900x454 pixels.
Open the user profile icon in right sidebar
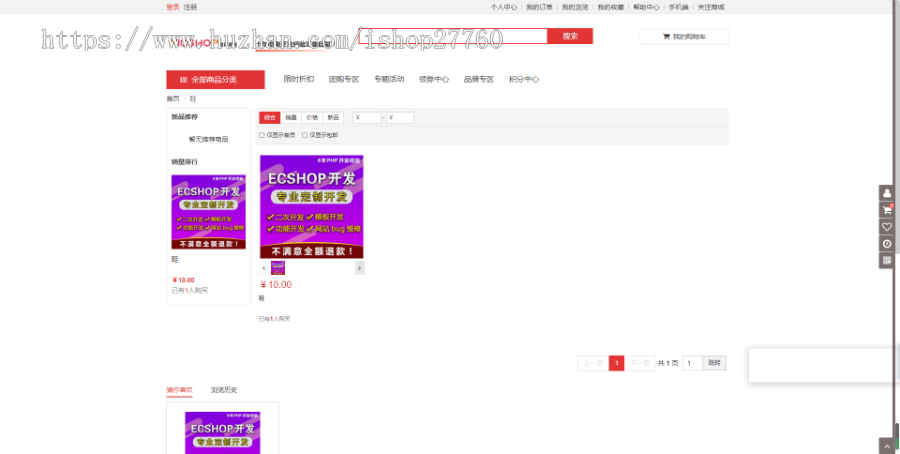coord(887,193)
